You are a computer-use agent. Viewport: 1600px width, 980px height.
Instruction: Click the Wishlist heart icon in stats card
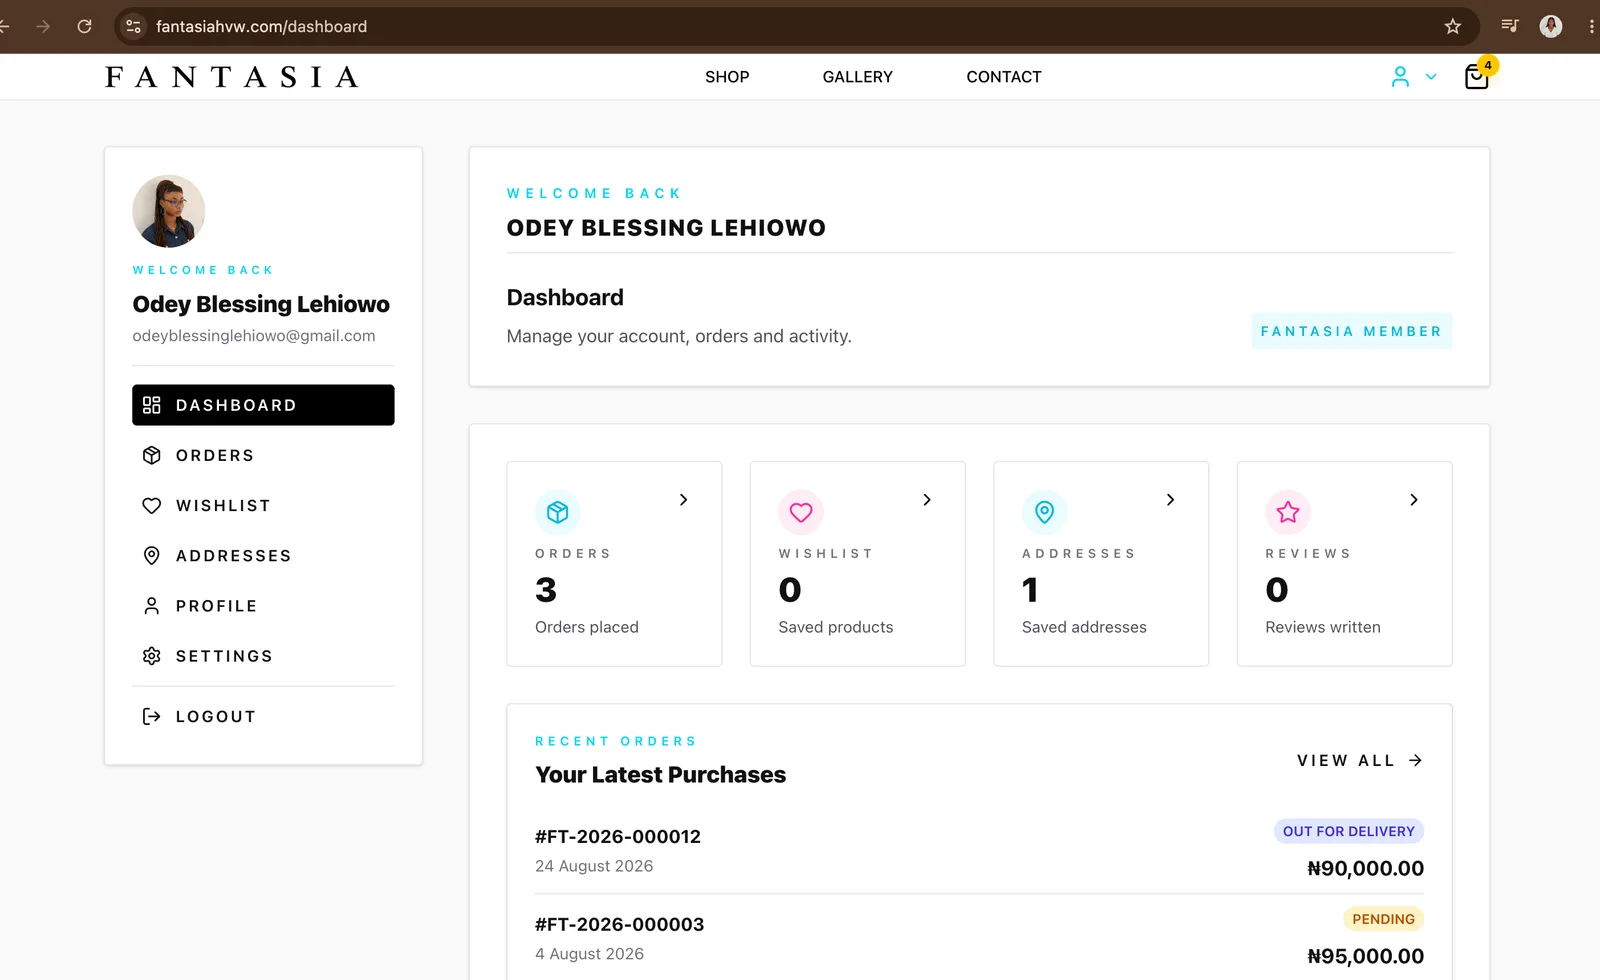point(801,512)
